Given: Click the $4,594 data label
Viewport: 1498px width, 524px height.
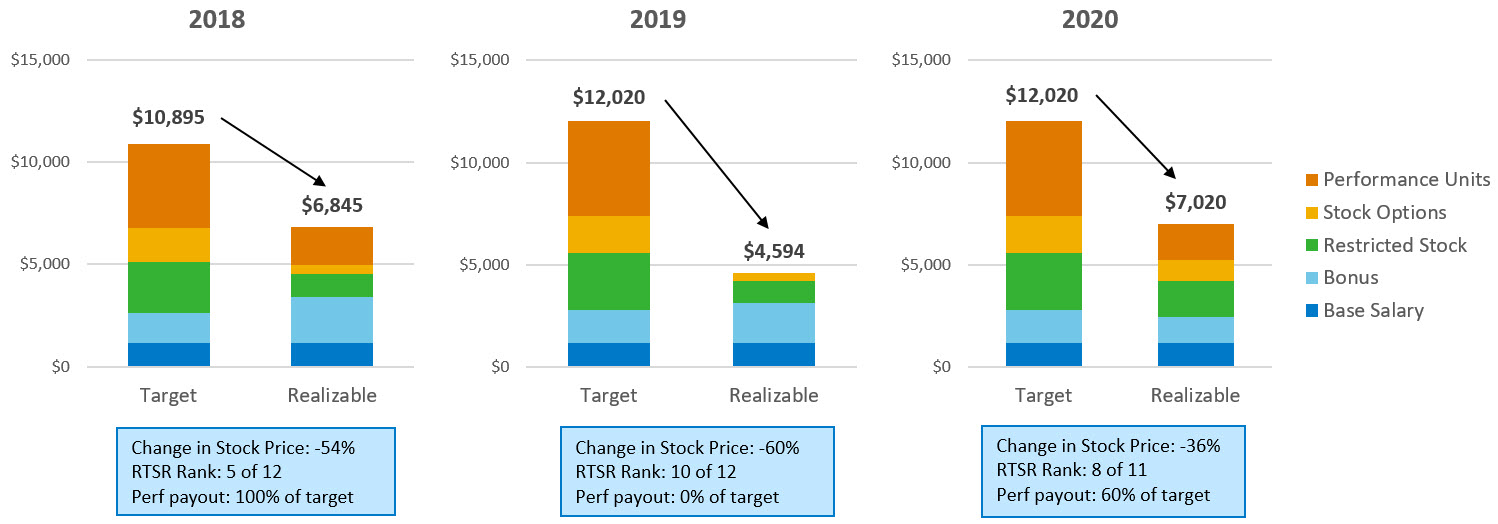Looking at the screenshot, I should point(773,250).
